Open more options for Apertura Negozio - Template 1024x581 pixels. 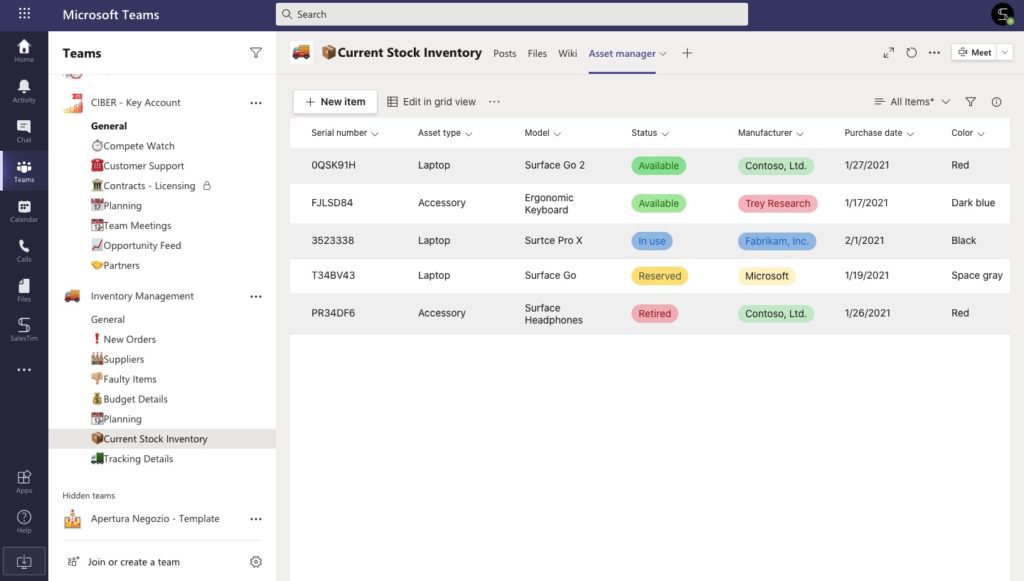256,519
